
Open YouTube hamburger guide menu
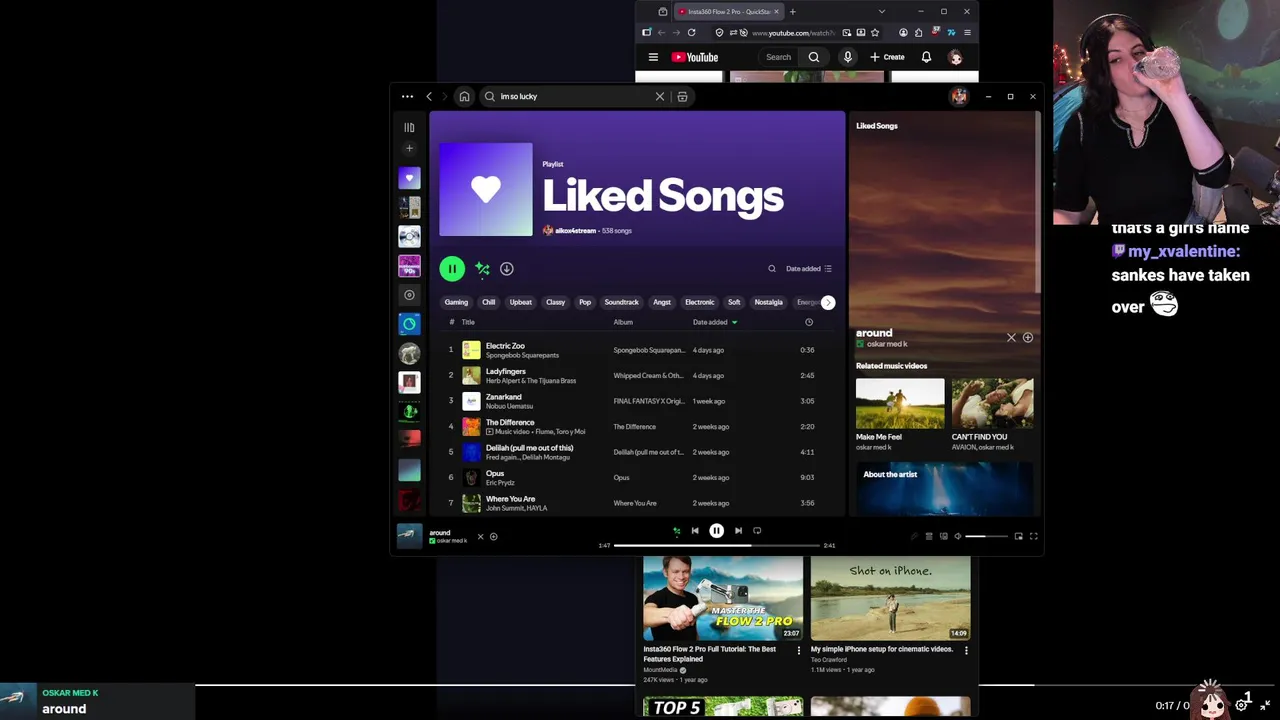(653, 57)
